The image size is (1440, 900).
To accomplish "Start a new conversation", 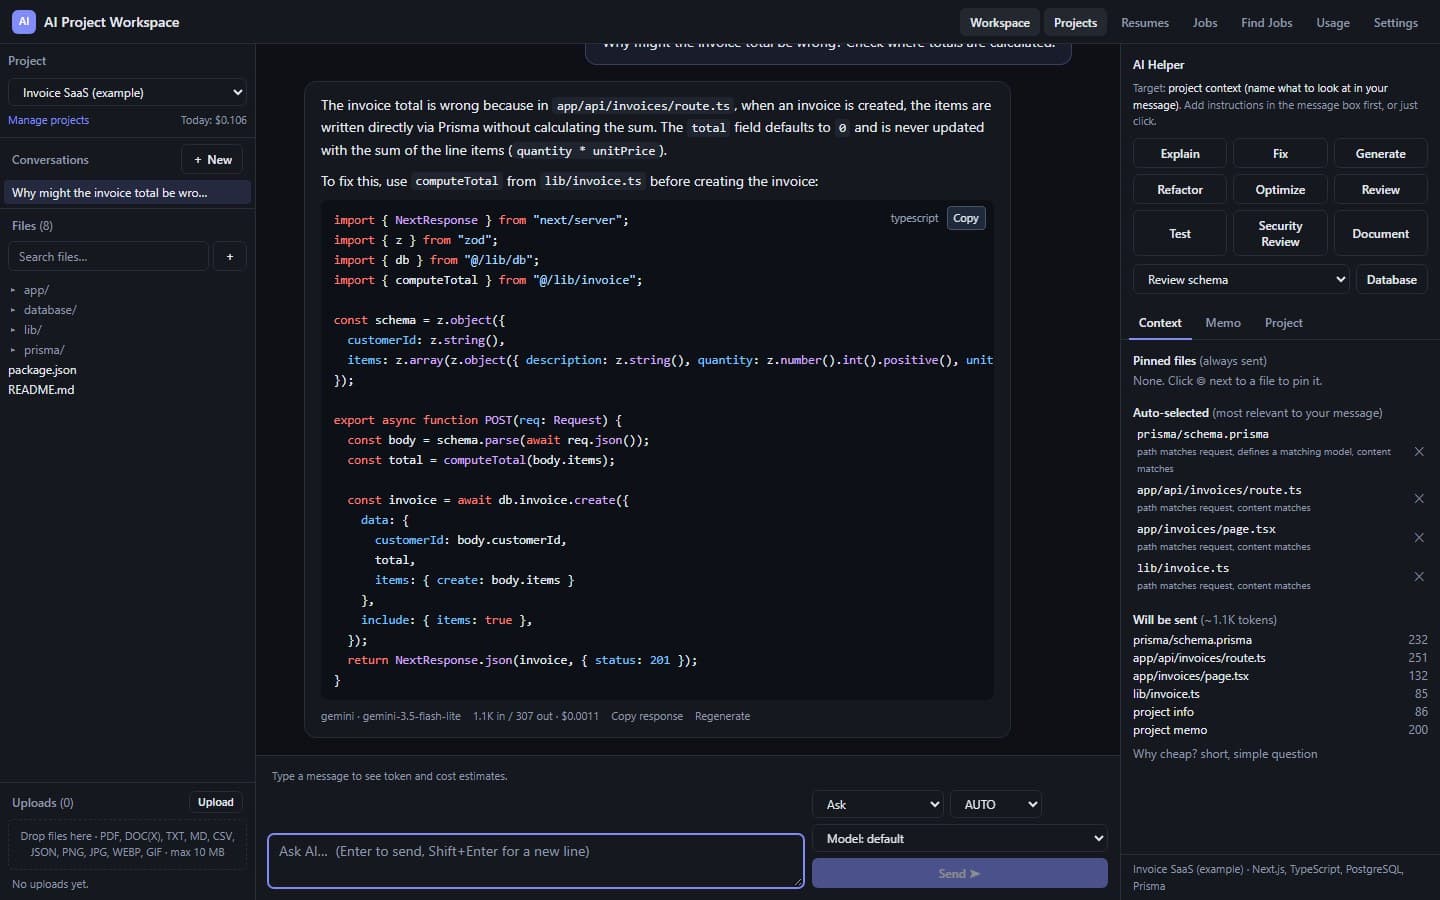I will coord(213,160).
